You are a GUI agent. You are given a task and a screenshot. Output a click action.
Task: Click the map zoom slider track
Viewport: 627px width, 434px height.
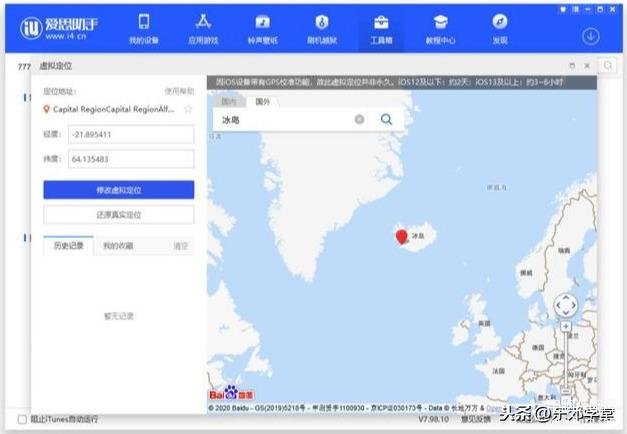[566, 355]
